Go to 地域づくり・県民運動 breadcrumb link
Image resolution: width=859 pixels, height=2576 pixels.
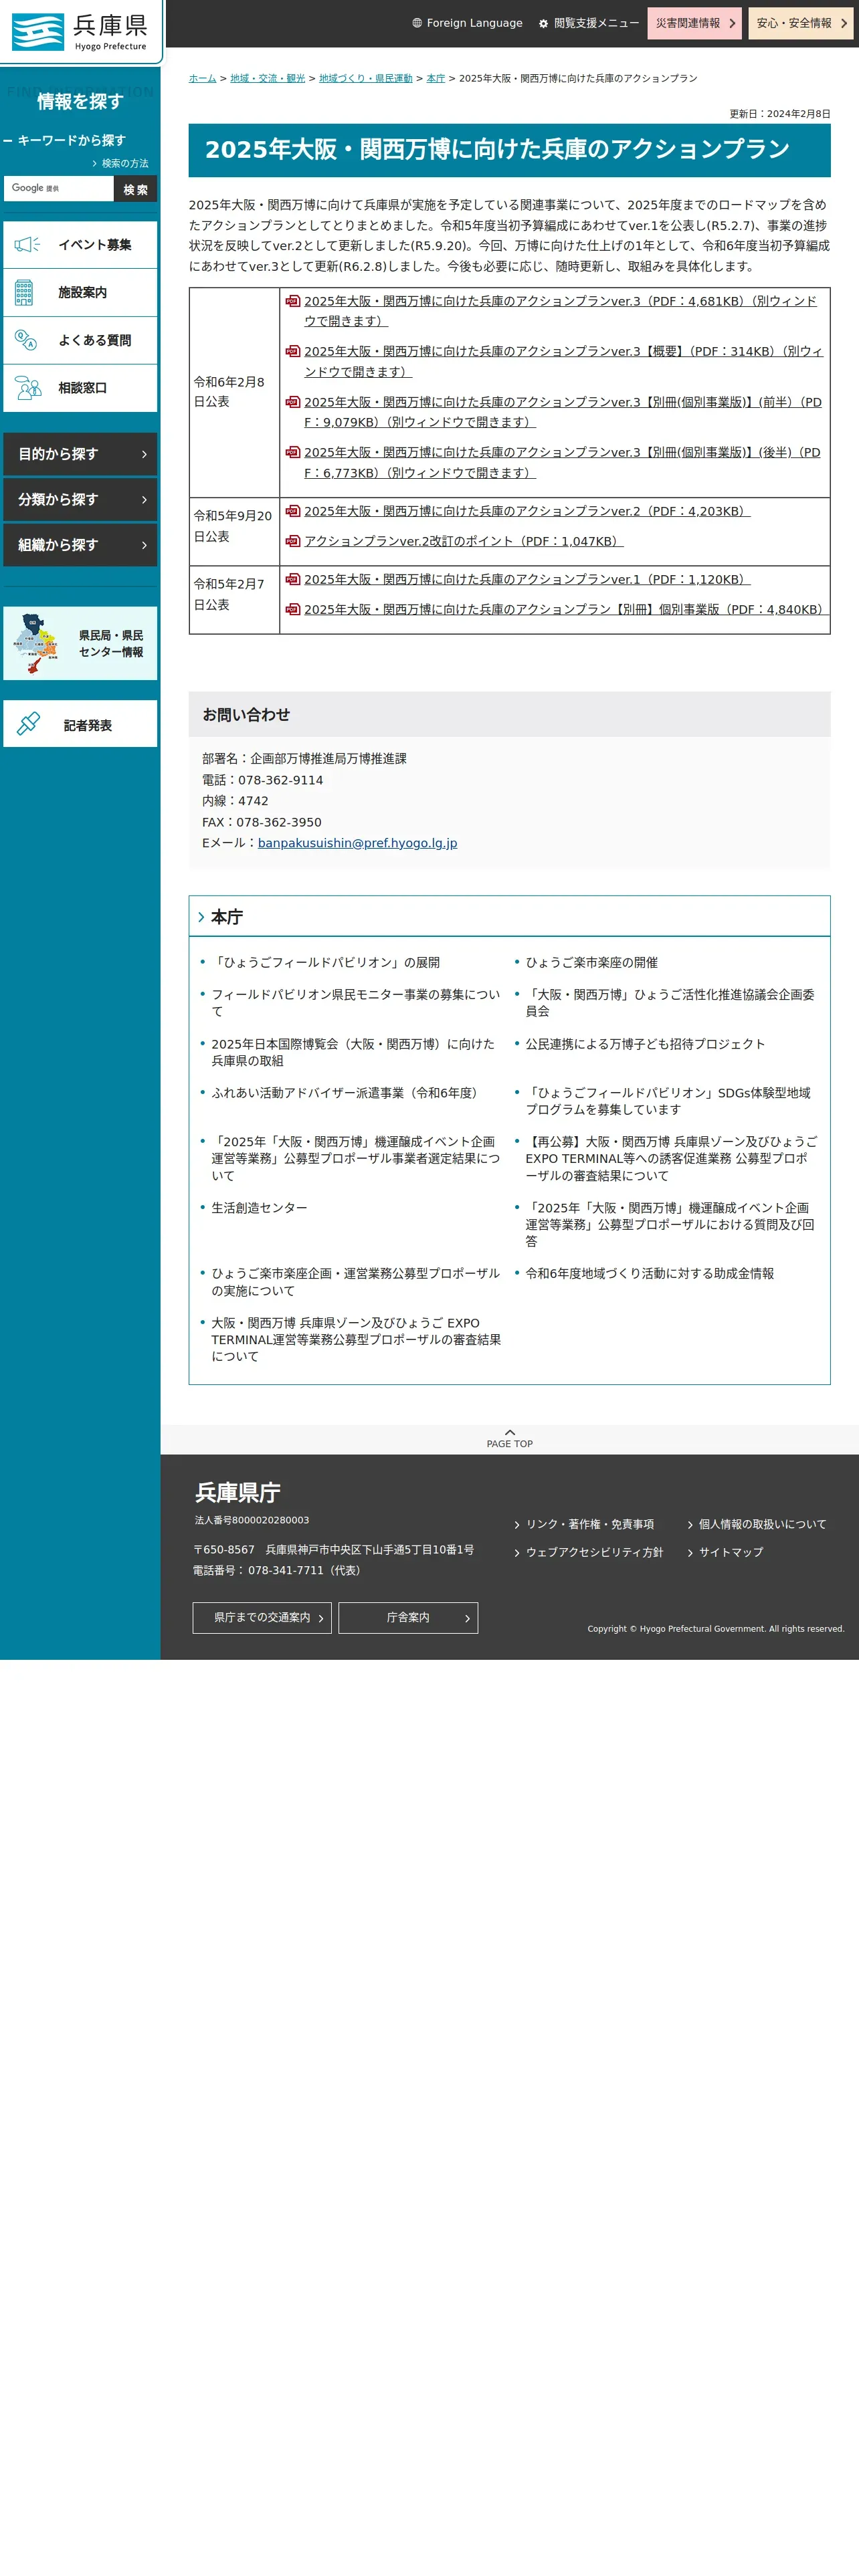365,78
